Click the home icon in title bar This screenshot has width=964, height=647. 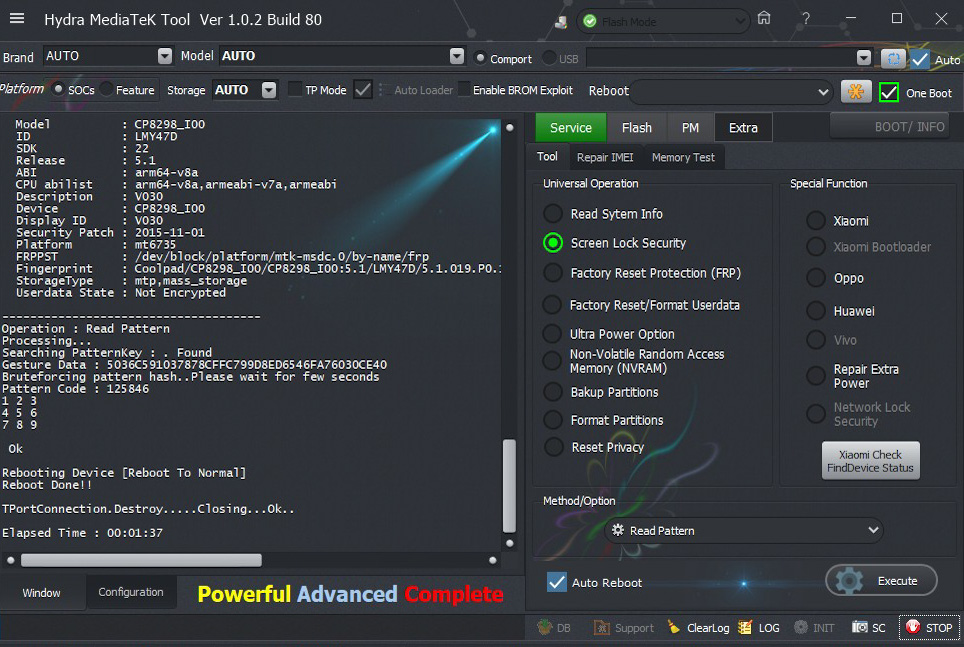pos(764,18)
